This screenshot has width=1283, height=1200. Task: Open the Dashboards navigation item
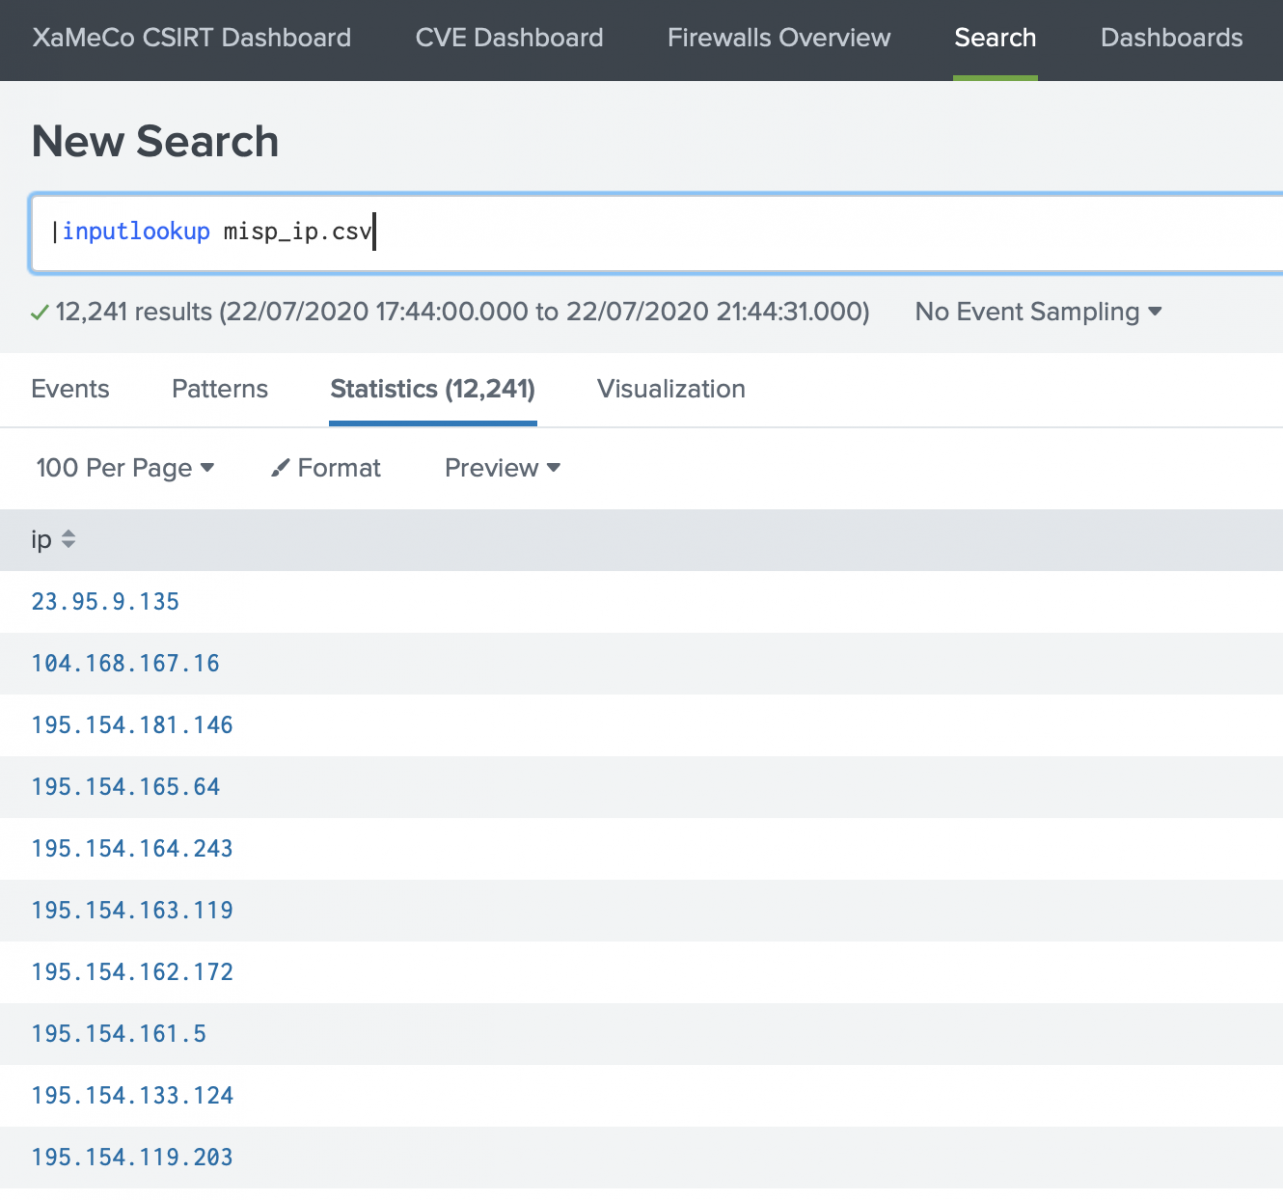coord(1171,38)
